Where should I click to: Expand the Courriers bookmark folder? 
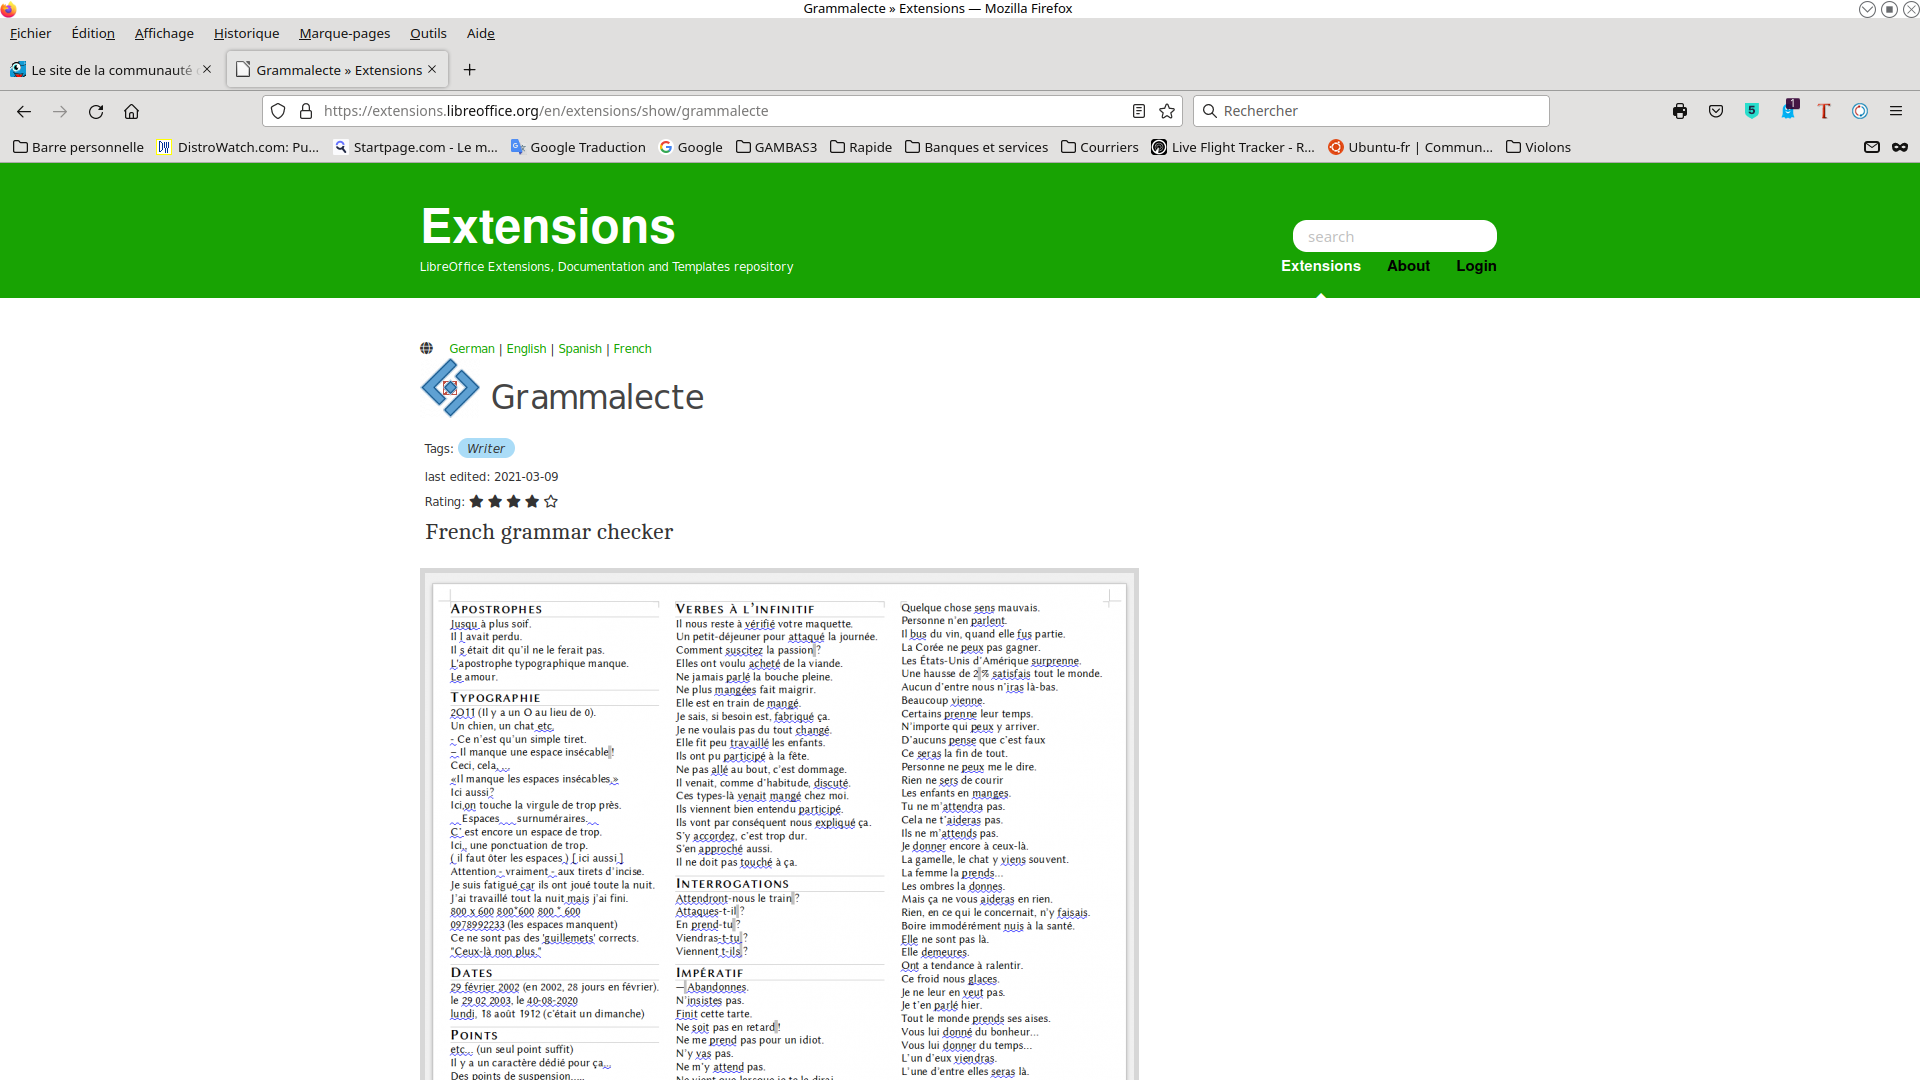click(1100, 147)
